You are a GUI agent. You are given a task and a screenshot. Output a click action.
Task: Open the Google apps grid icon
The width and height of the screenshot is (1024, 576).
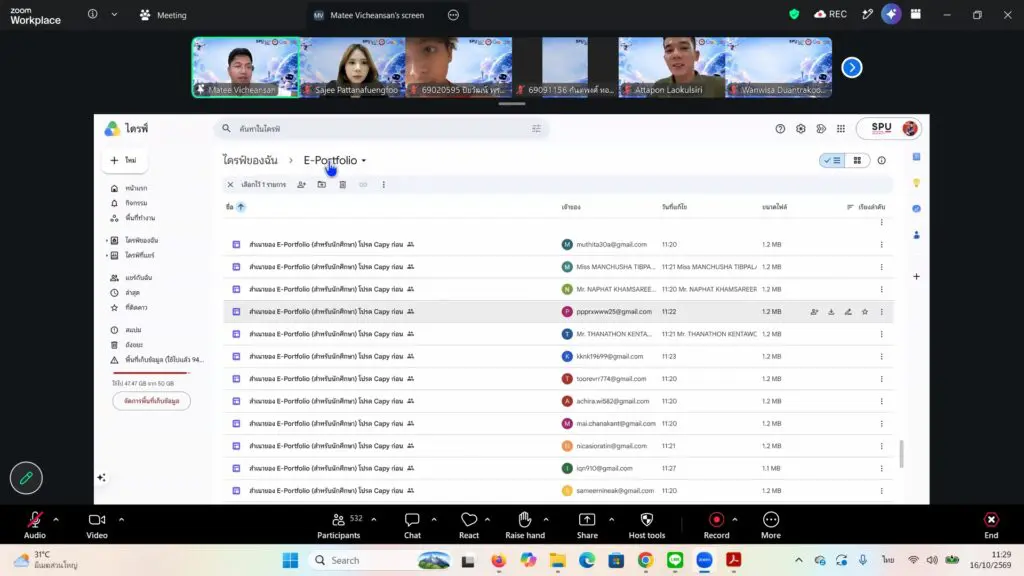[841, 129]
